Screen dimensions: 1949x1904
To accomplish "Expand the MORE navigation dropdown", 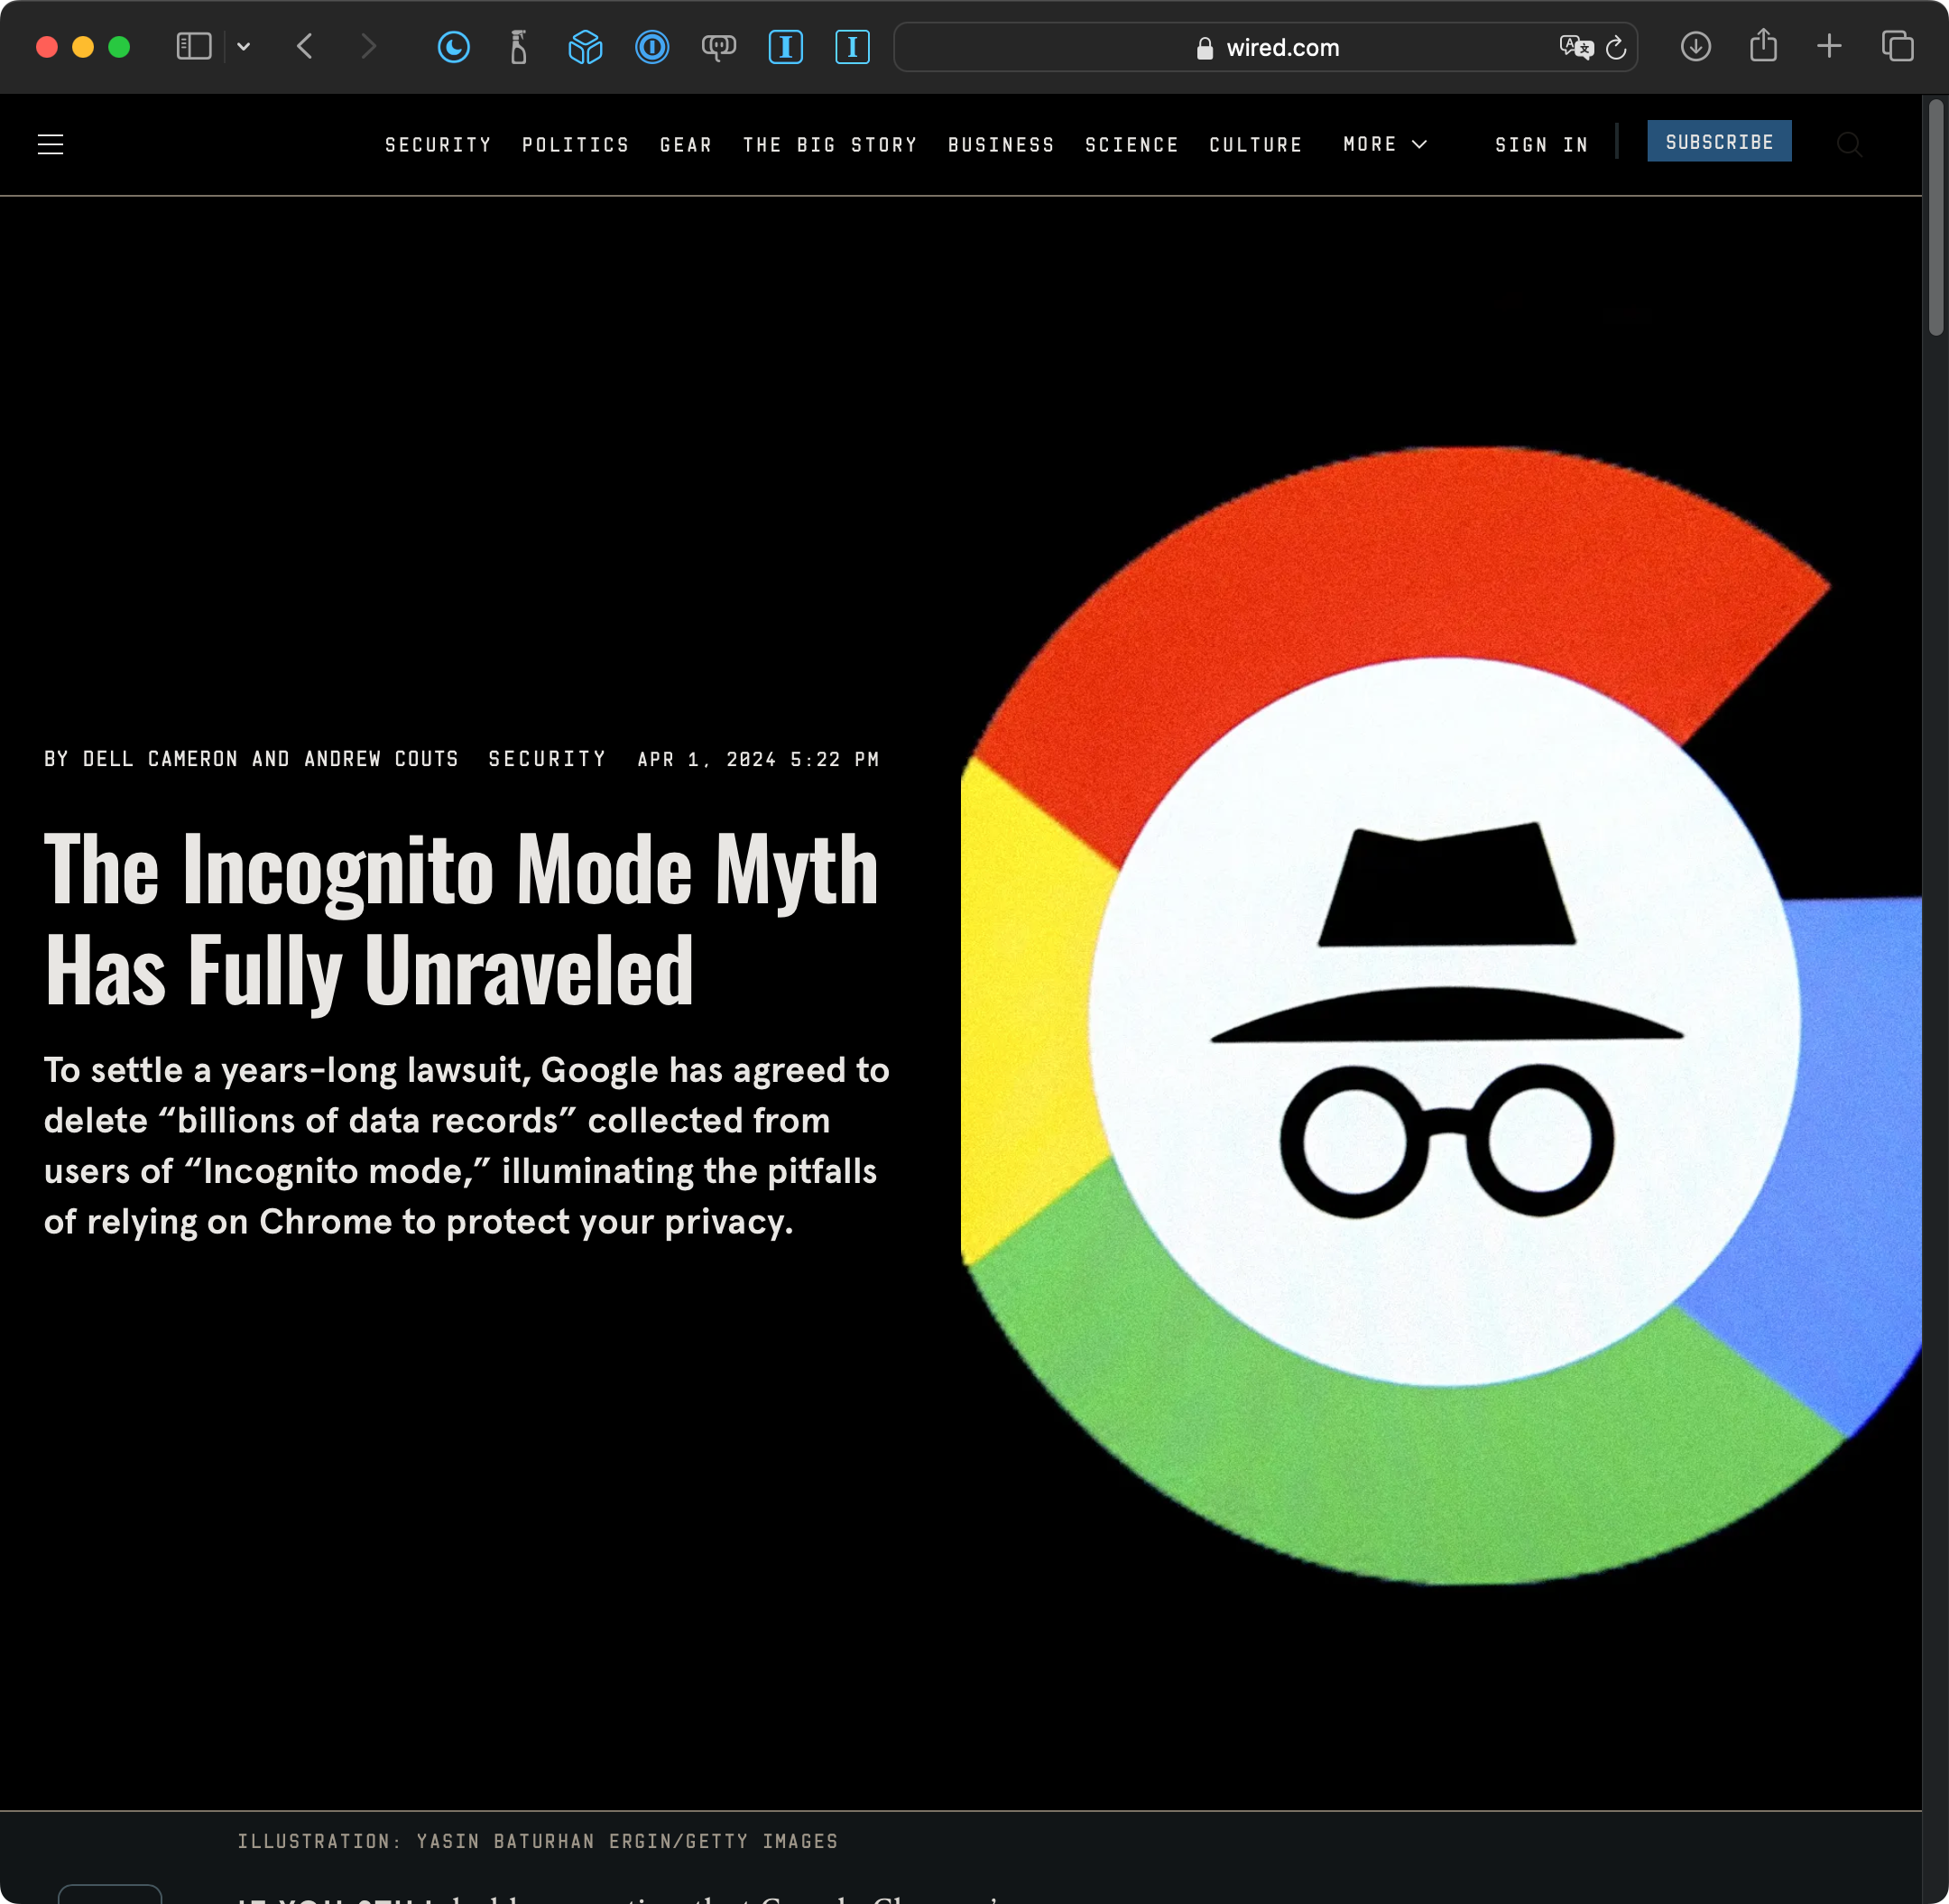I will (1384, 145).
